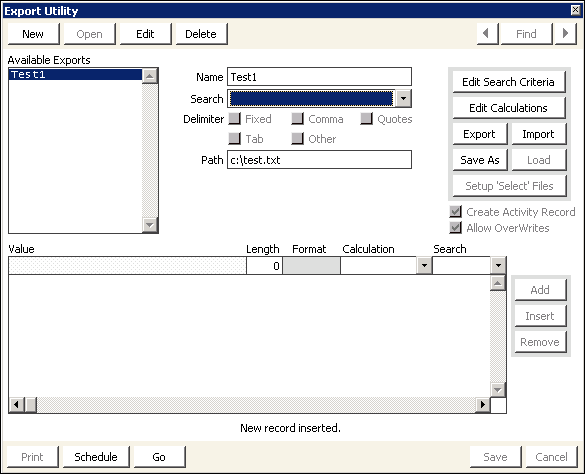585x474 pixels.
Task: Go to the previous record with the left arrow
Action: point(487,34)
